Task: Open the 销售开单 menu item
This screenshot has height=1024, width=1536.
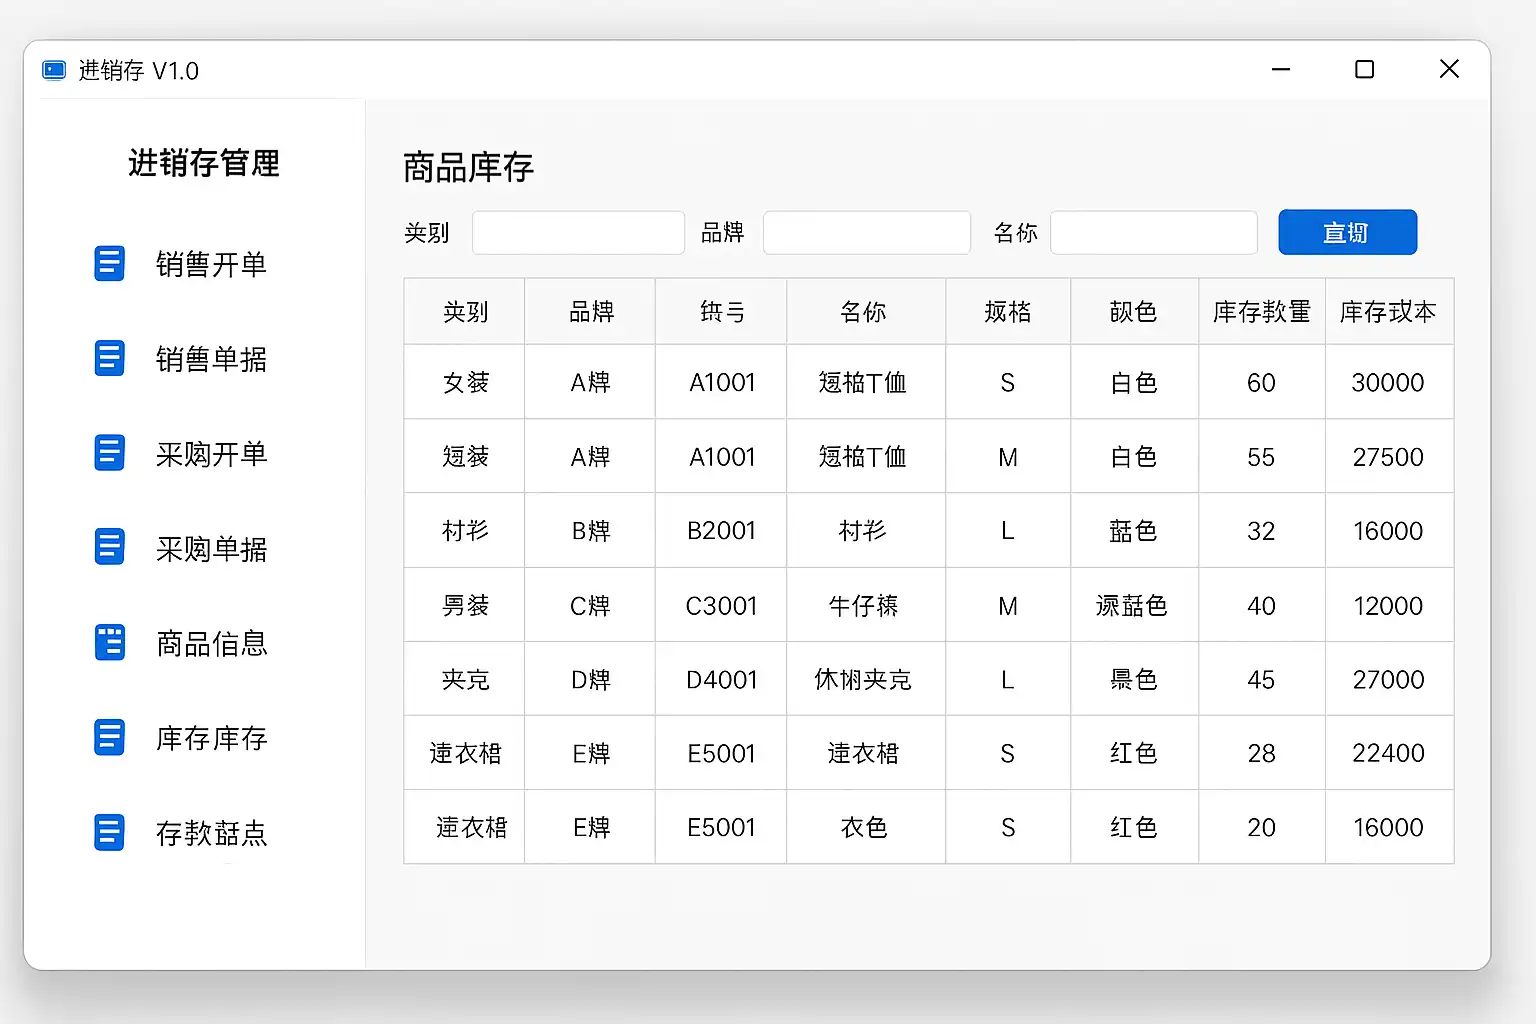Action: [x=211, y=264]
